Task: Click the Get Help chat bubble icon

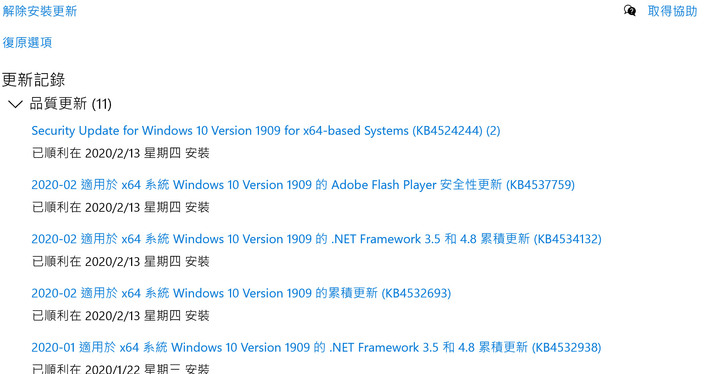Action: [x=630, y=11]
